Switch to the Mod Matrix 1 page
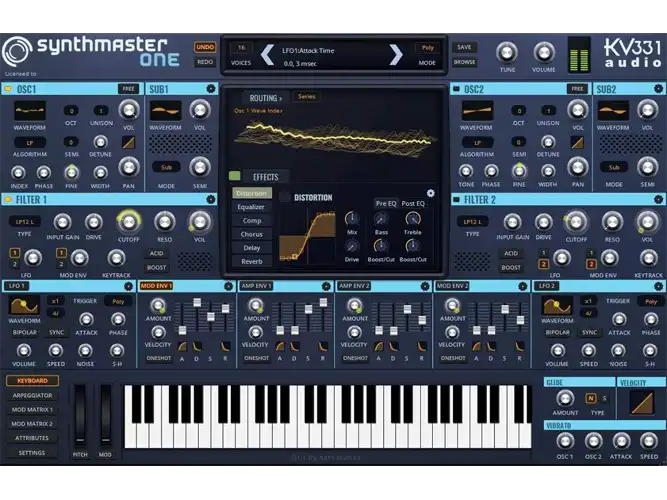Screen dimensions: 667x500 click(32, 409)
